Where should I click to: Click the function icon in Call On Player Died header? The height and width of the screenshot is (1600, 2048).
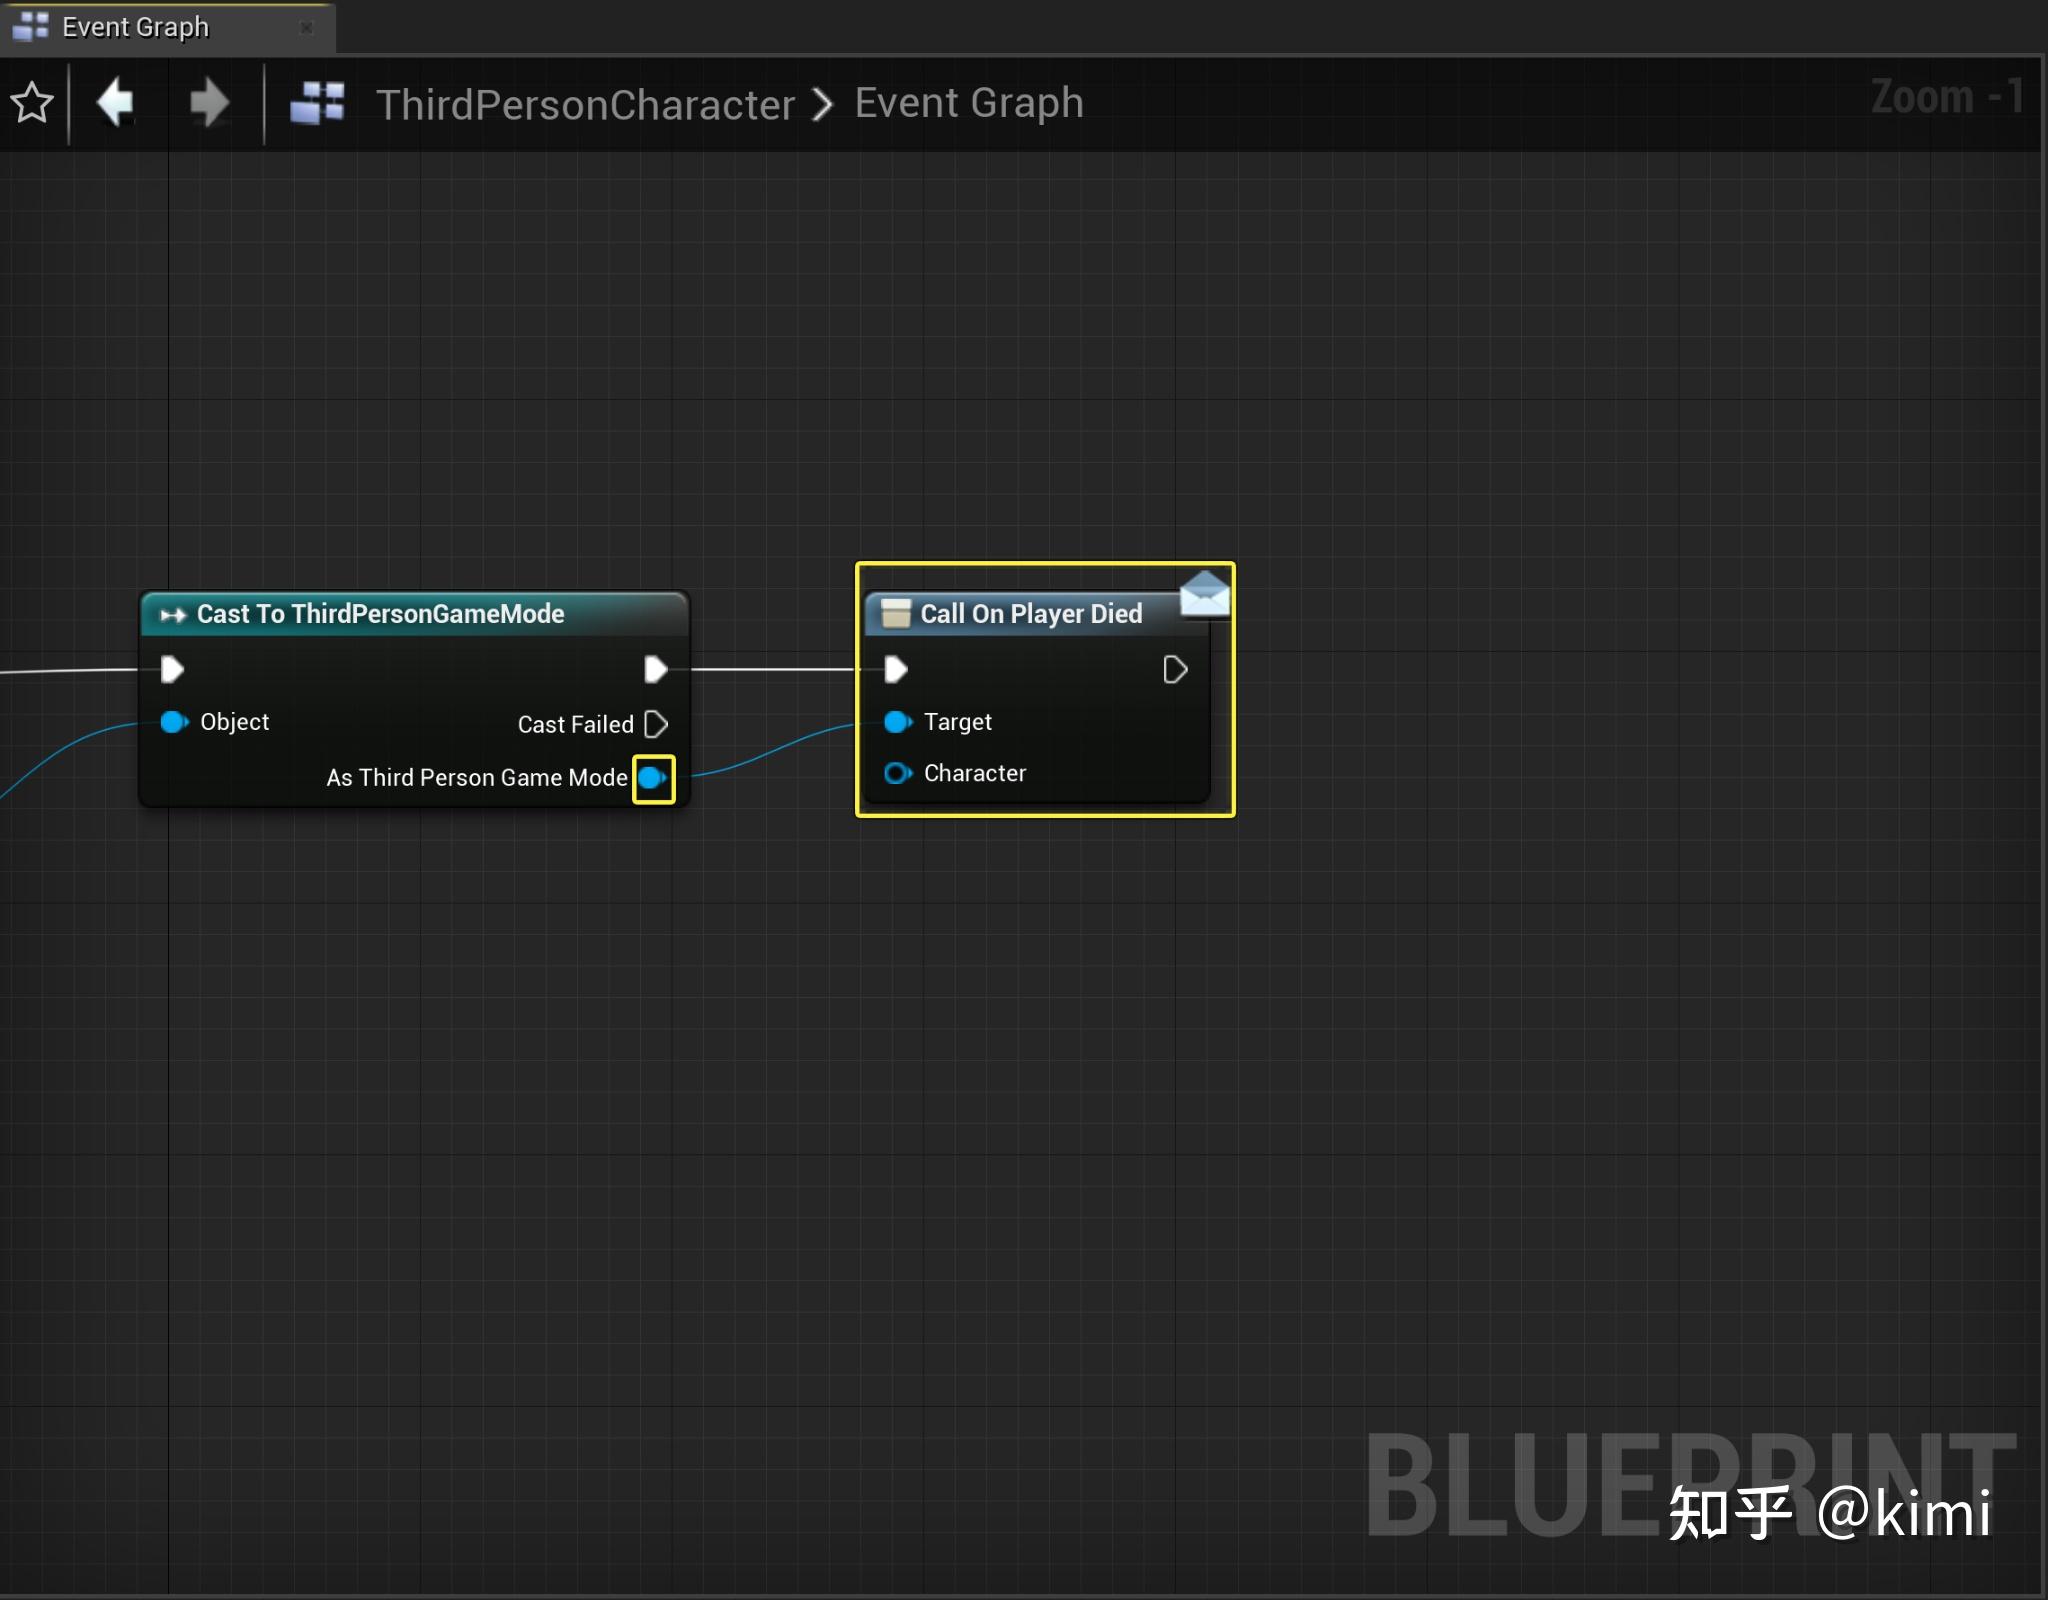[x=895, y=613]
